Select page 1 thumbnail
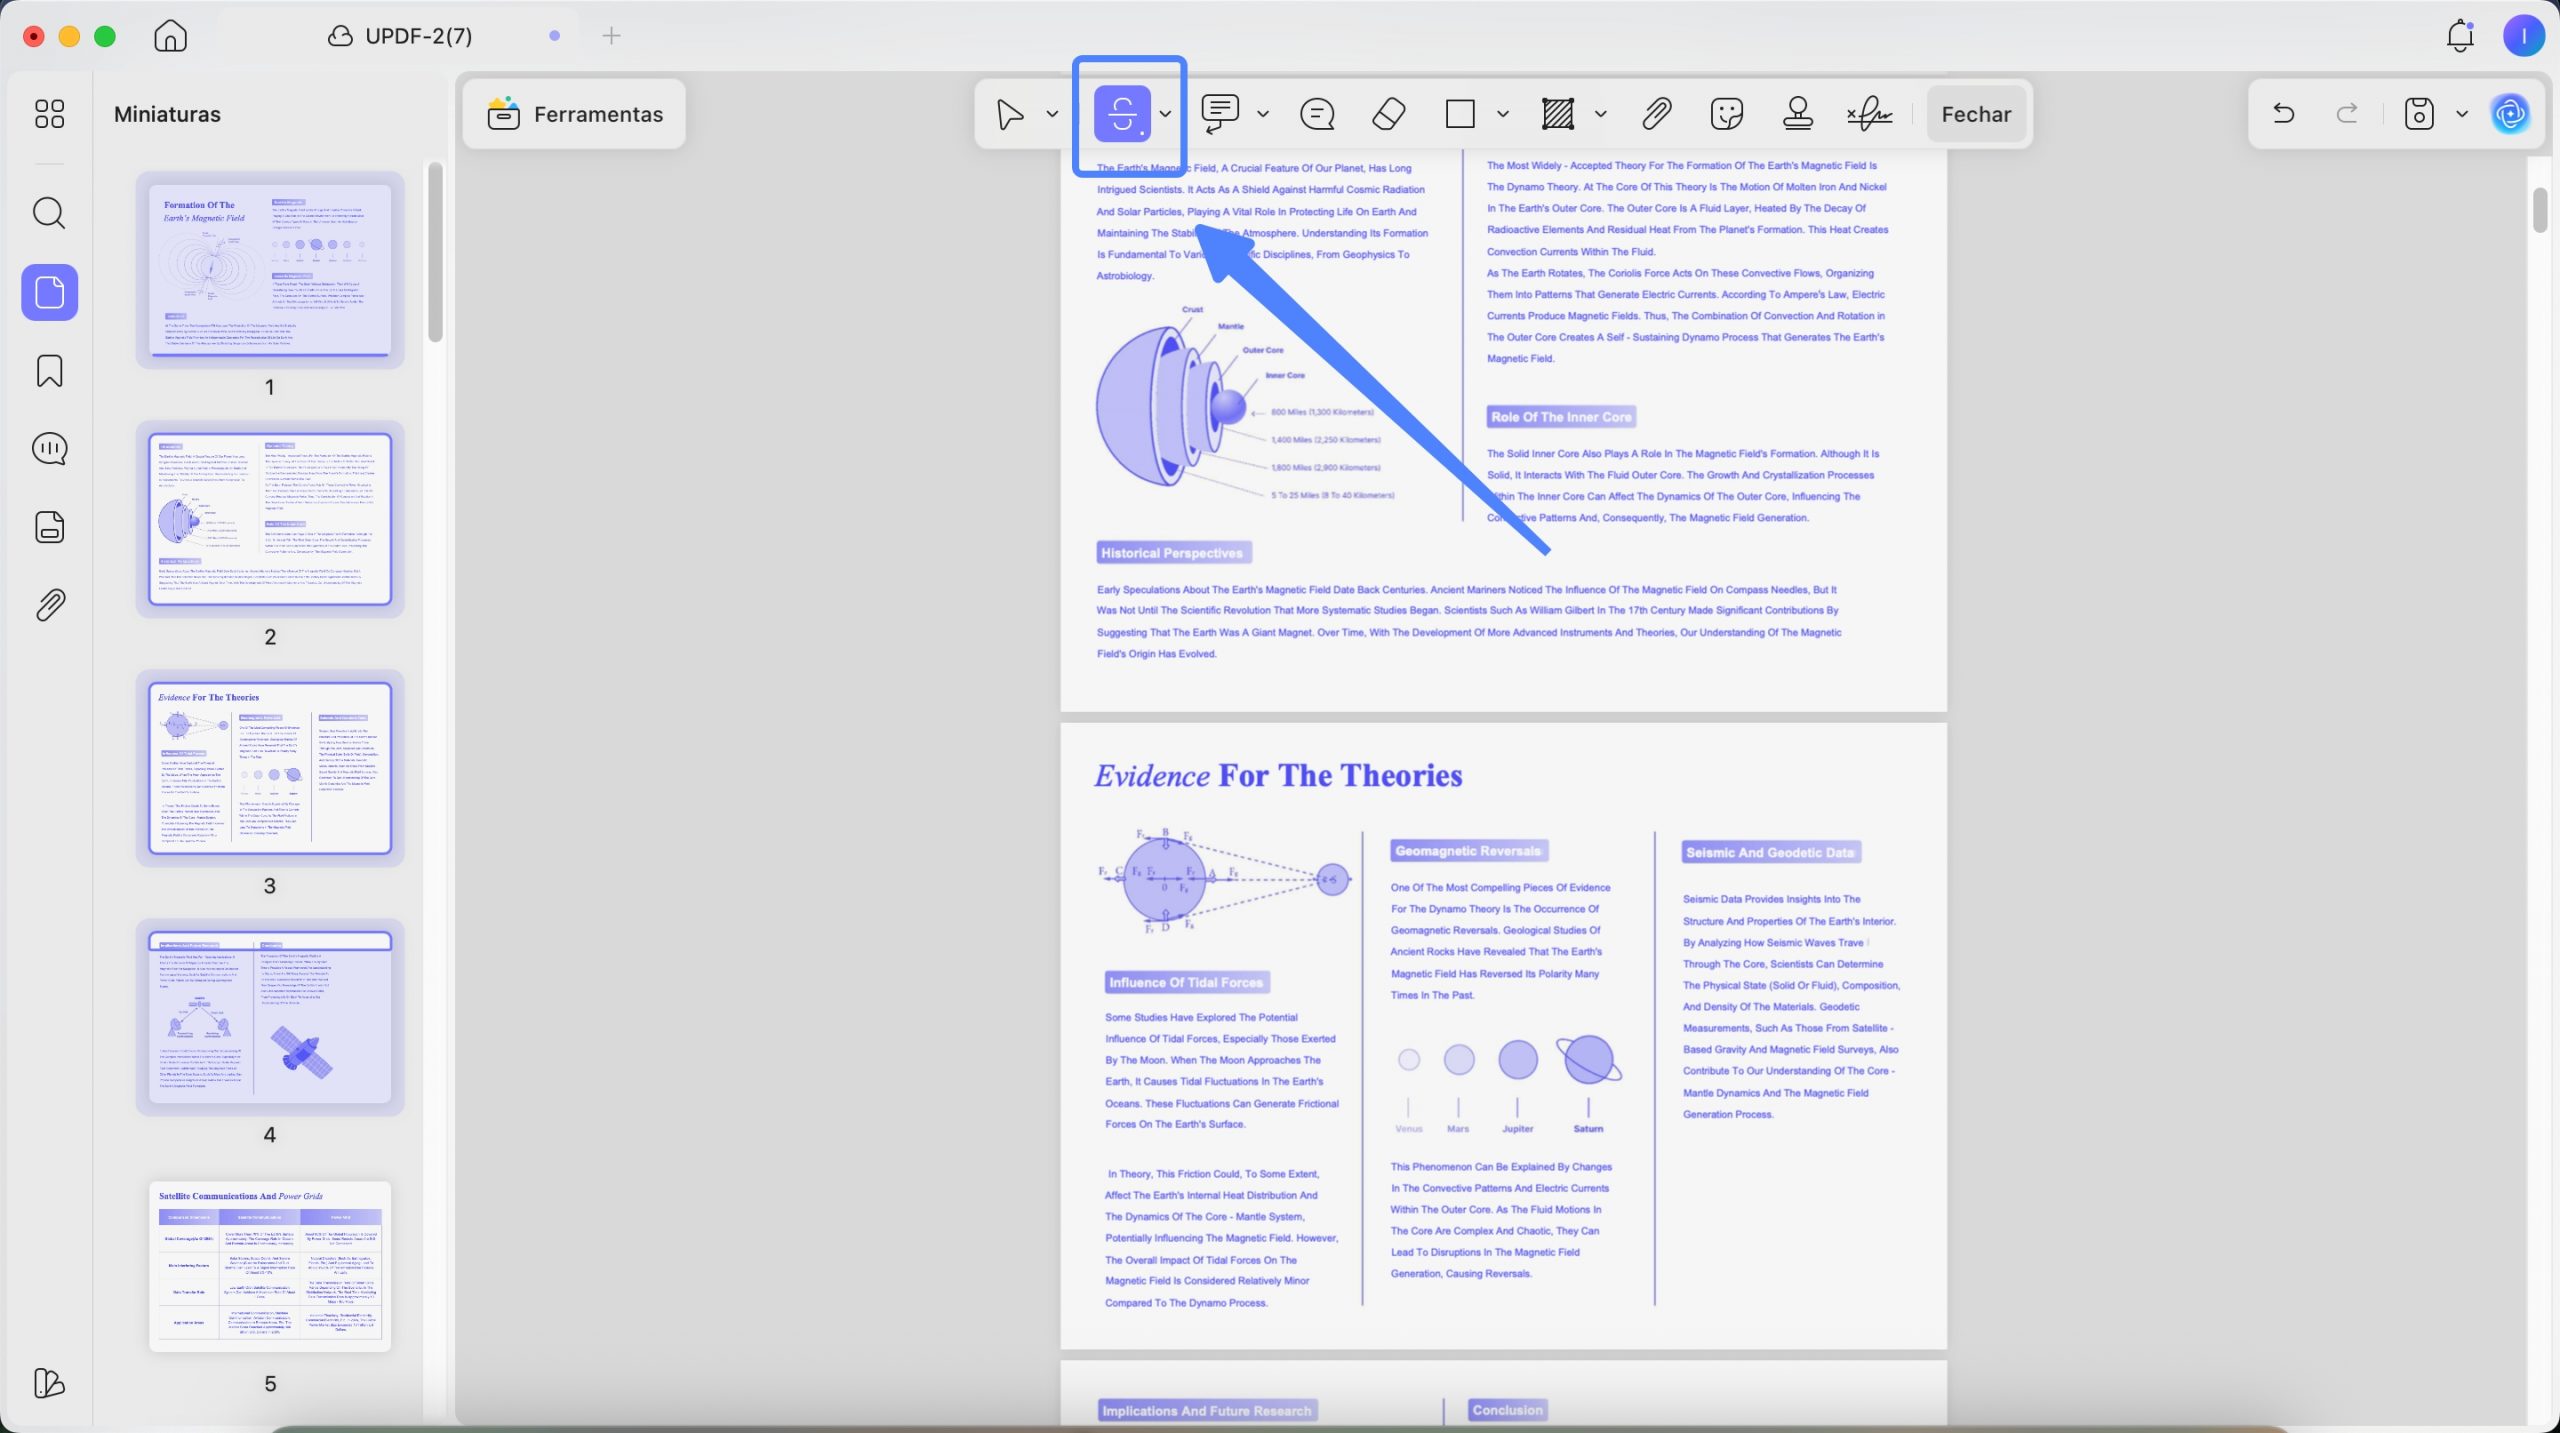Image resolution: width=2560 pixels, height=1433 pixels. [x=270, y=269]
